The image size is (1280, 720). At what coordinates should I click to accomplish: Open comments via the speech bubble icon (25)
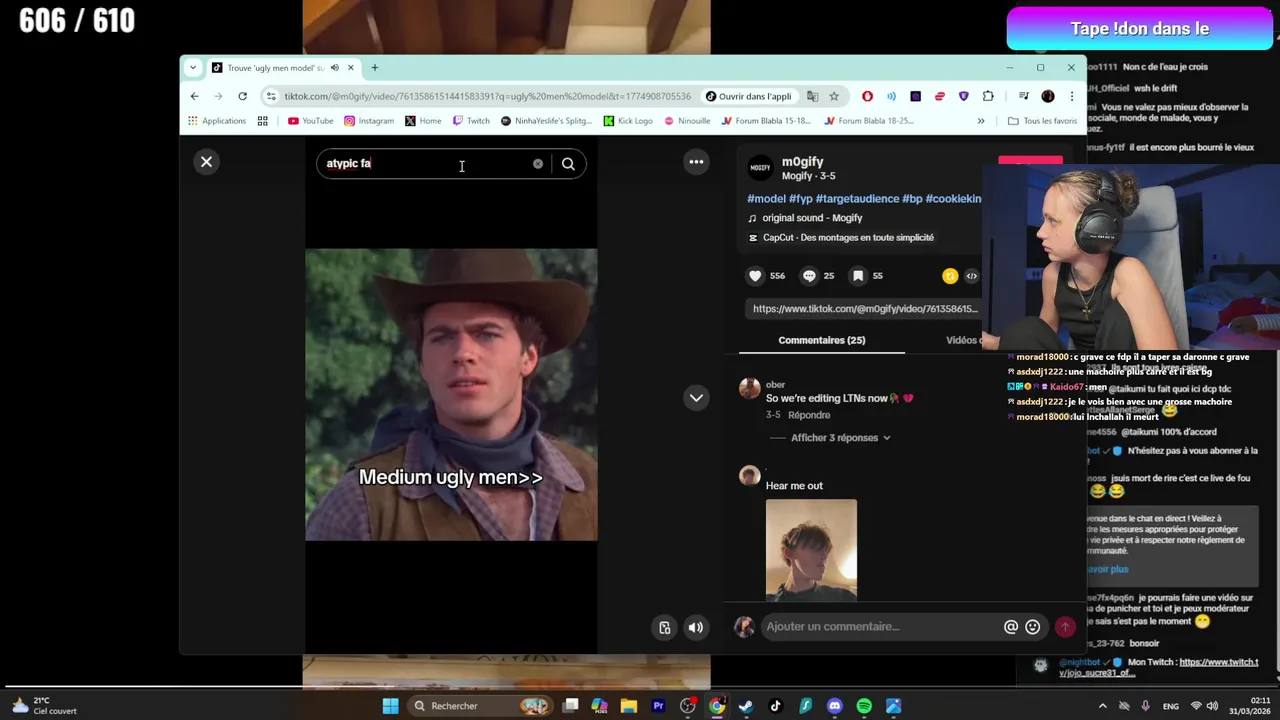[x=809, y=276]
